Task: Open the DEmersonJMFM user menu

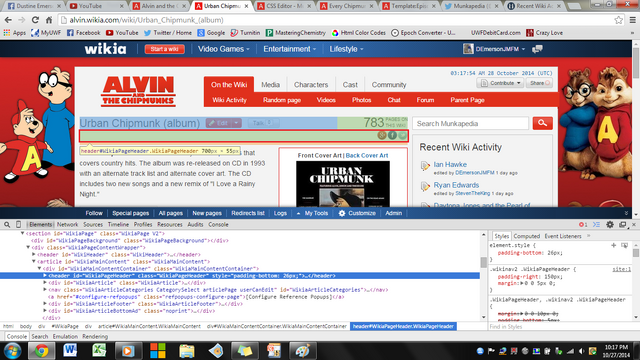Action: [x=494, y=49]
